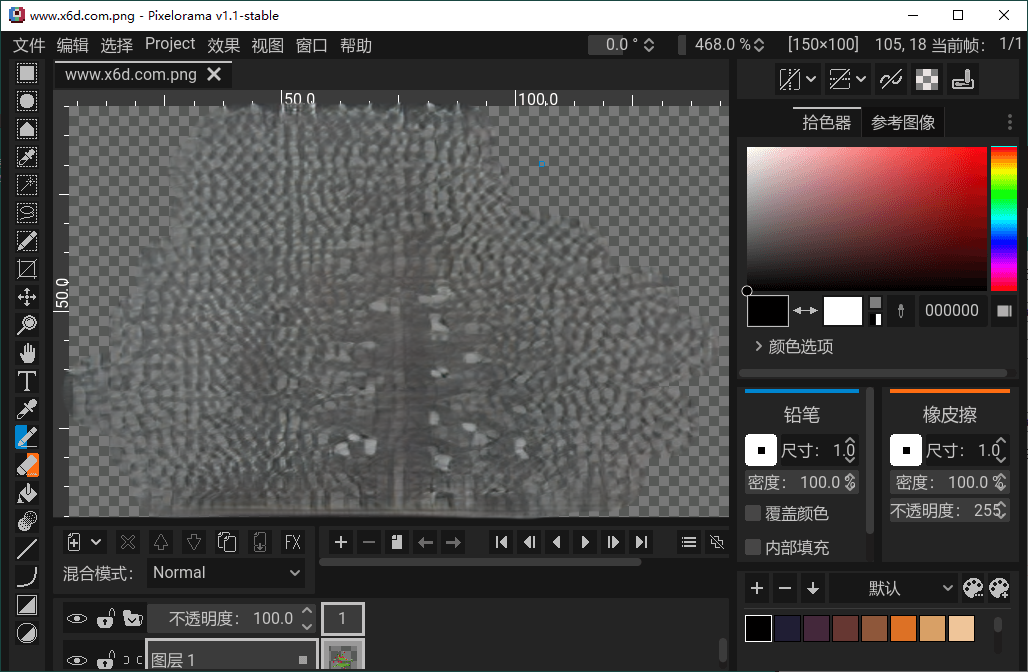Jump to the last frame

[641, 542]
